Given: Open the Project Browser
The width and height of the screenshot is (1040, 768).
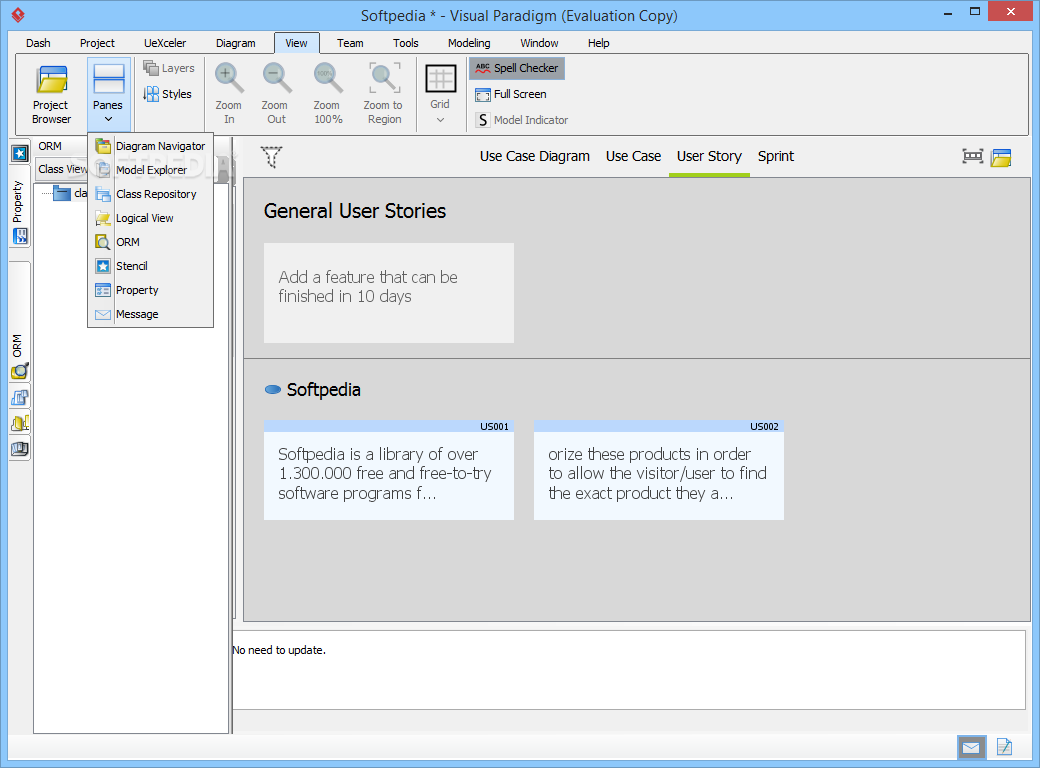Looking at the screenshot, I should [51, 95].
